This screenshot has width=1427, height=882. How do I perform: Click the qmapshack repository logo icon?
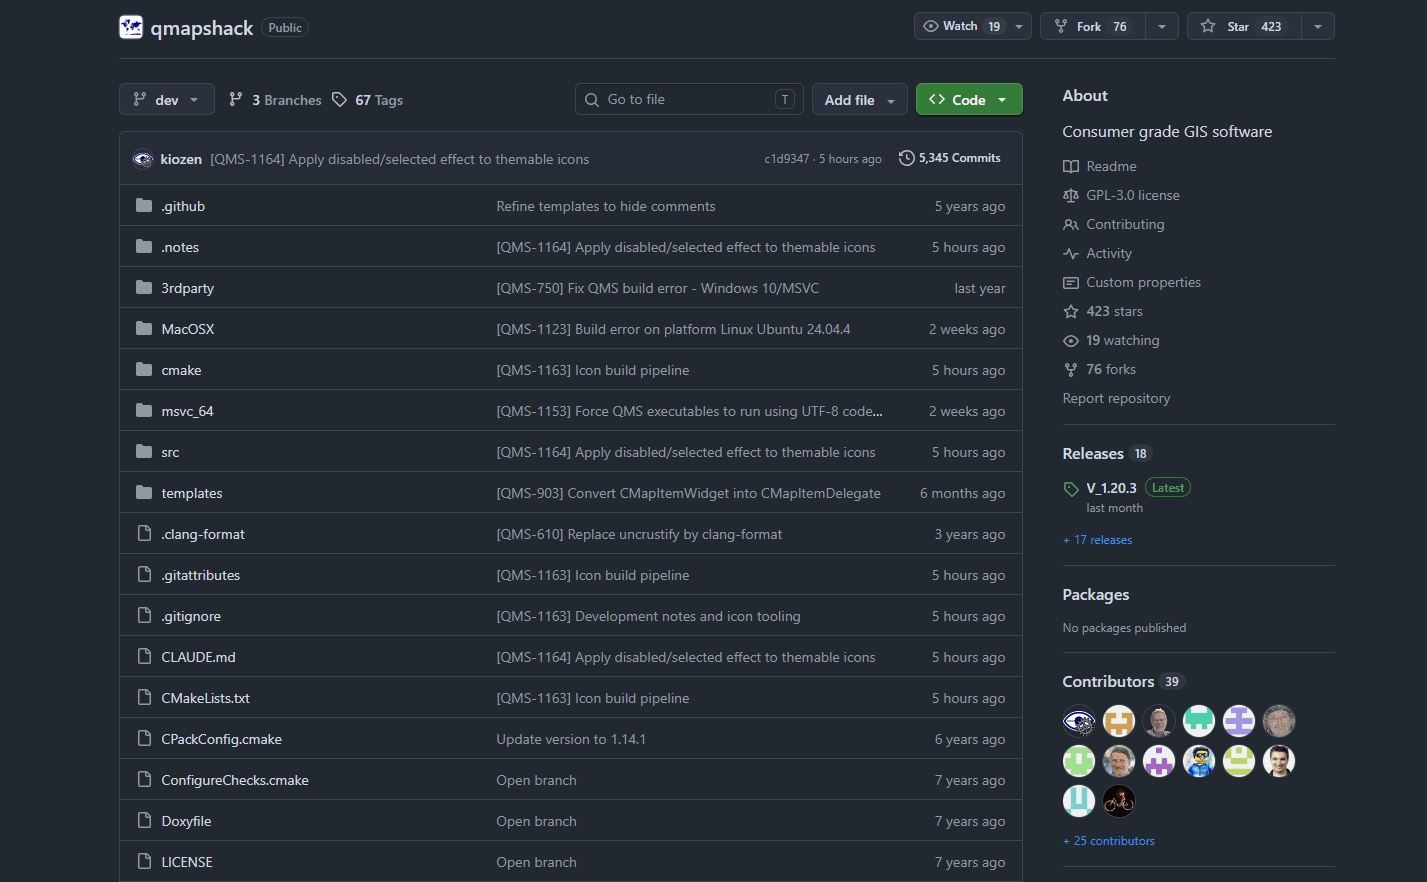(131, 27)
